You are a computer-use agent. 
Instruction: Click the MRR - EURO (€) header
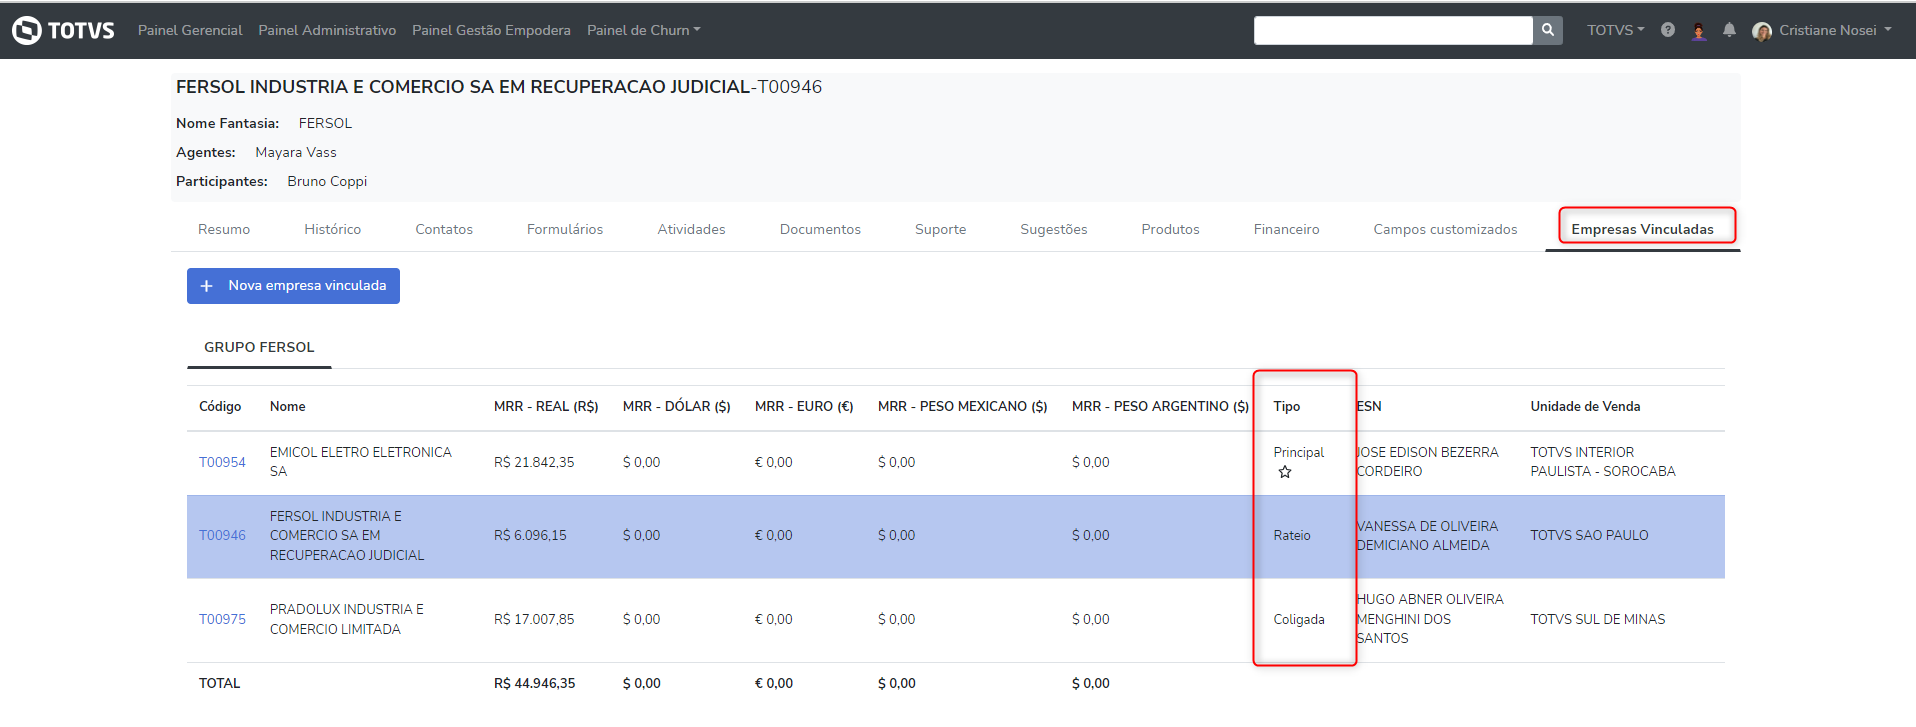804,406
